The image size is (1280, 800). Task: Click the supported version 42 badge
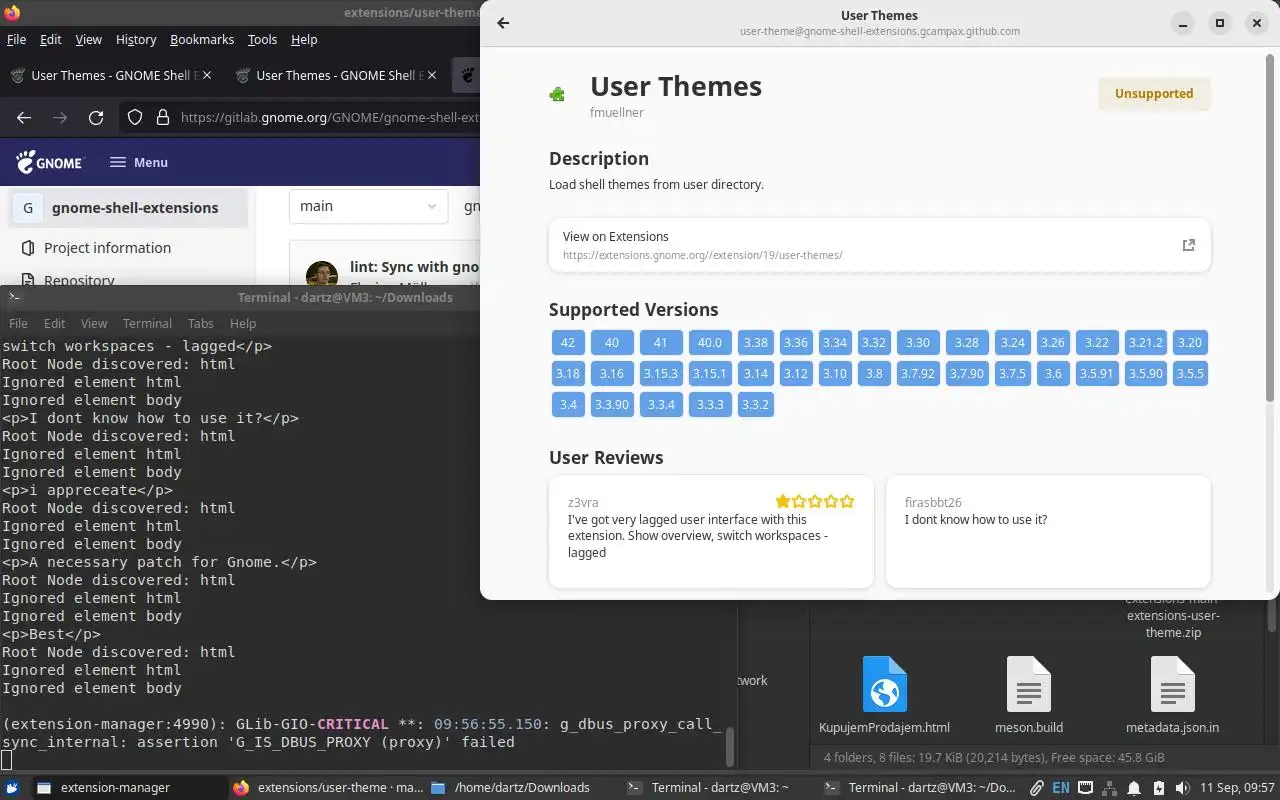(568, 342)
